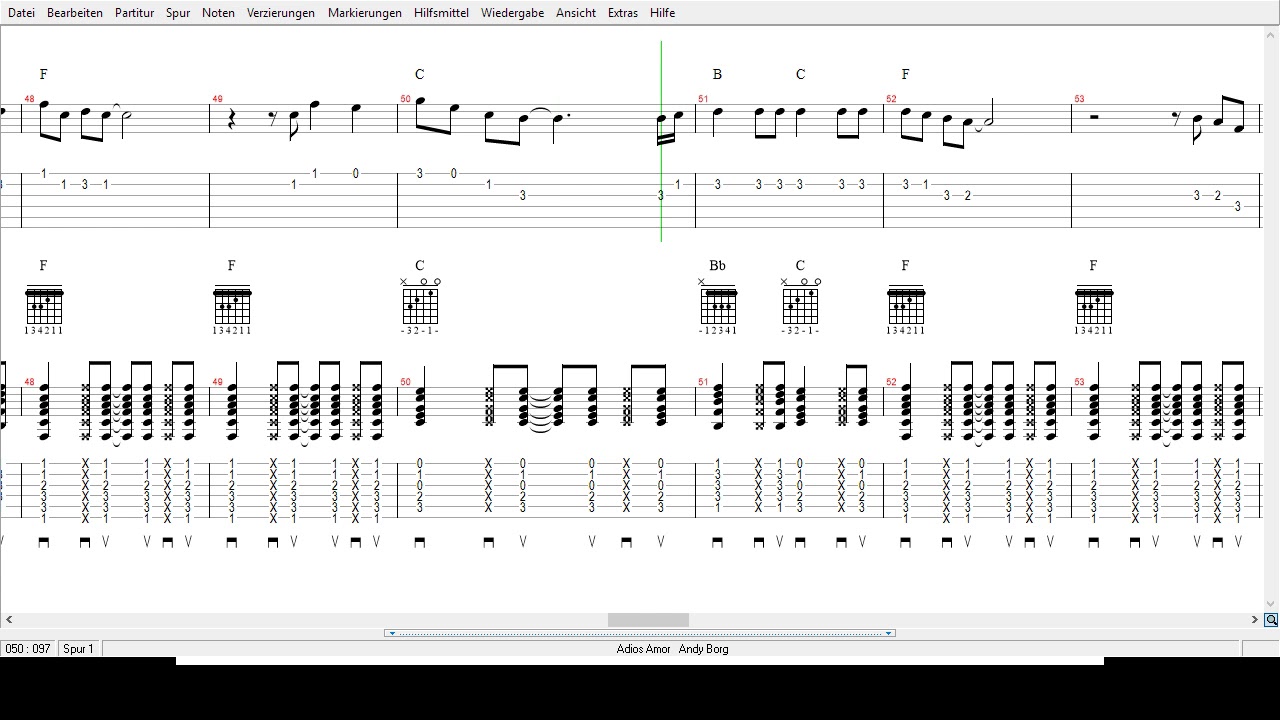Screen dimensions: 1280x720
Task: Select the C chord diagram above lower measure 50
Action: point(420,302)
